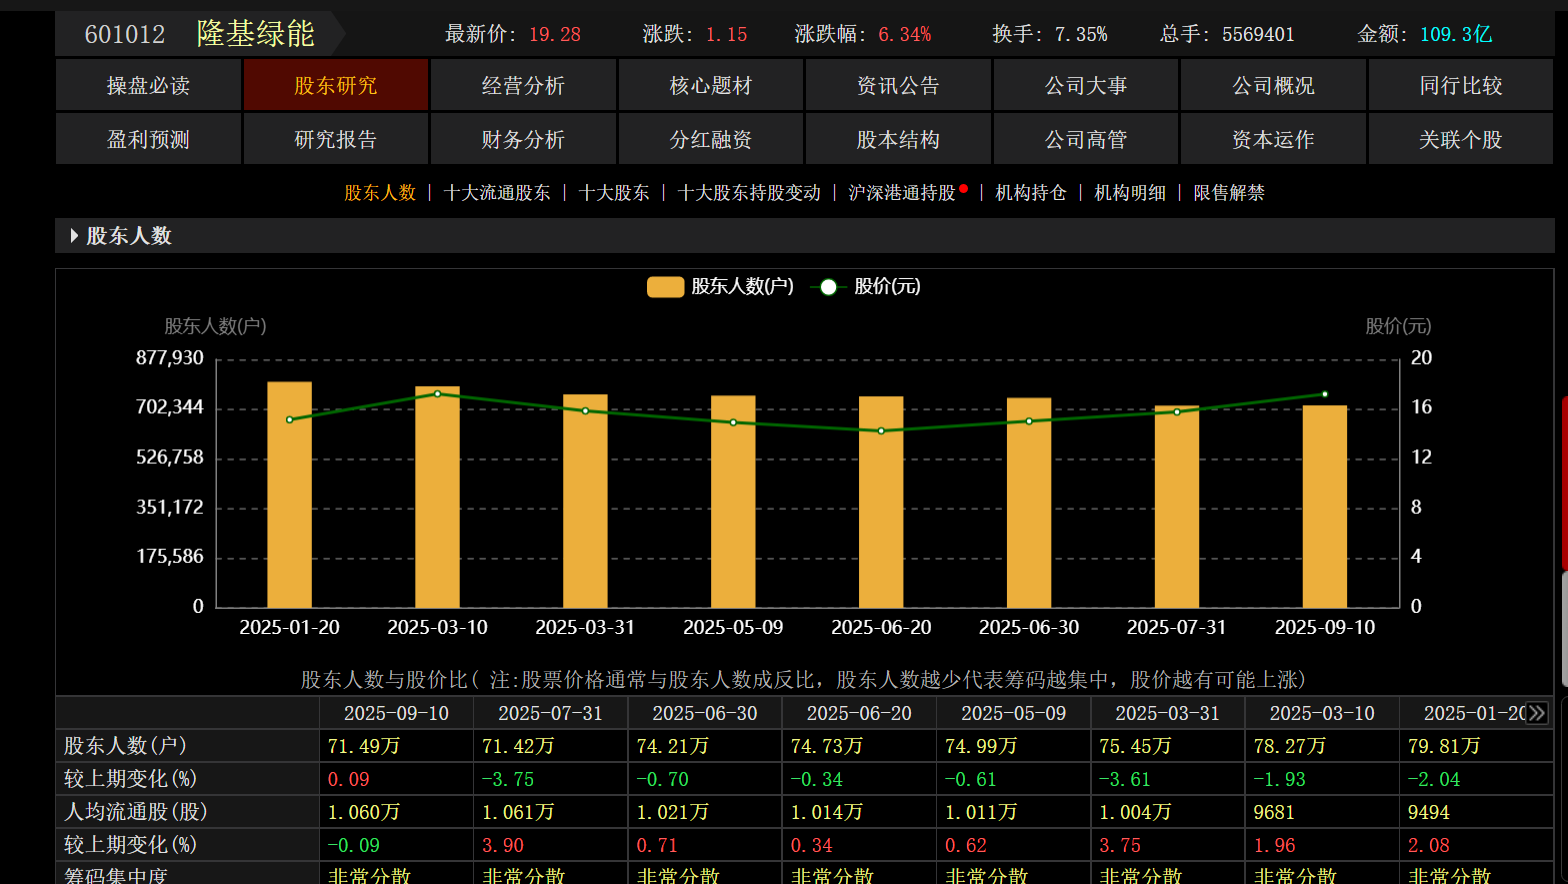This screenshot has height=884, width=1568.
Task: Open 沪深港通持股 link
Action: click(x=902, y=193)
